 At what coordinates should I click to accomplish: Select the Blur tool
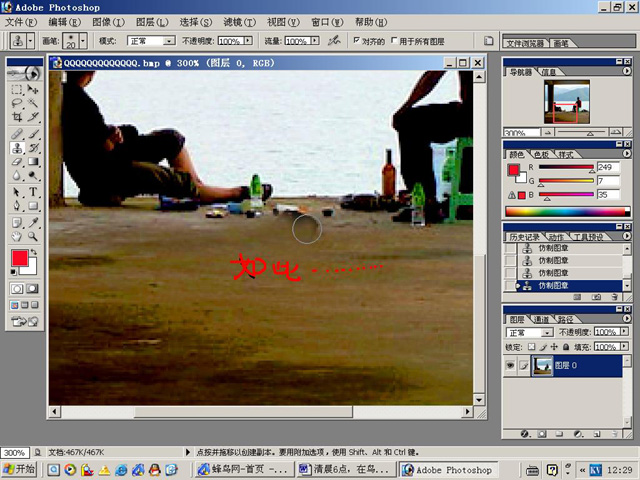(x=17, y=176)
